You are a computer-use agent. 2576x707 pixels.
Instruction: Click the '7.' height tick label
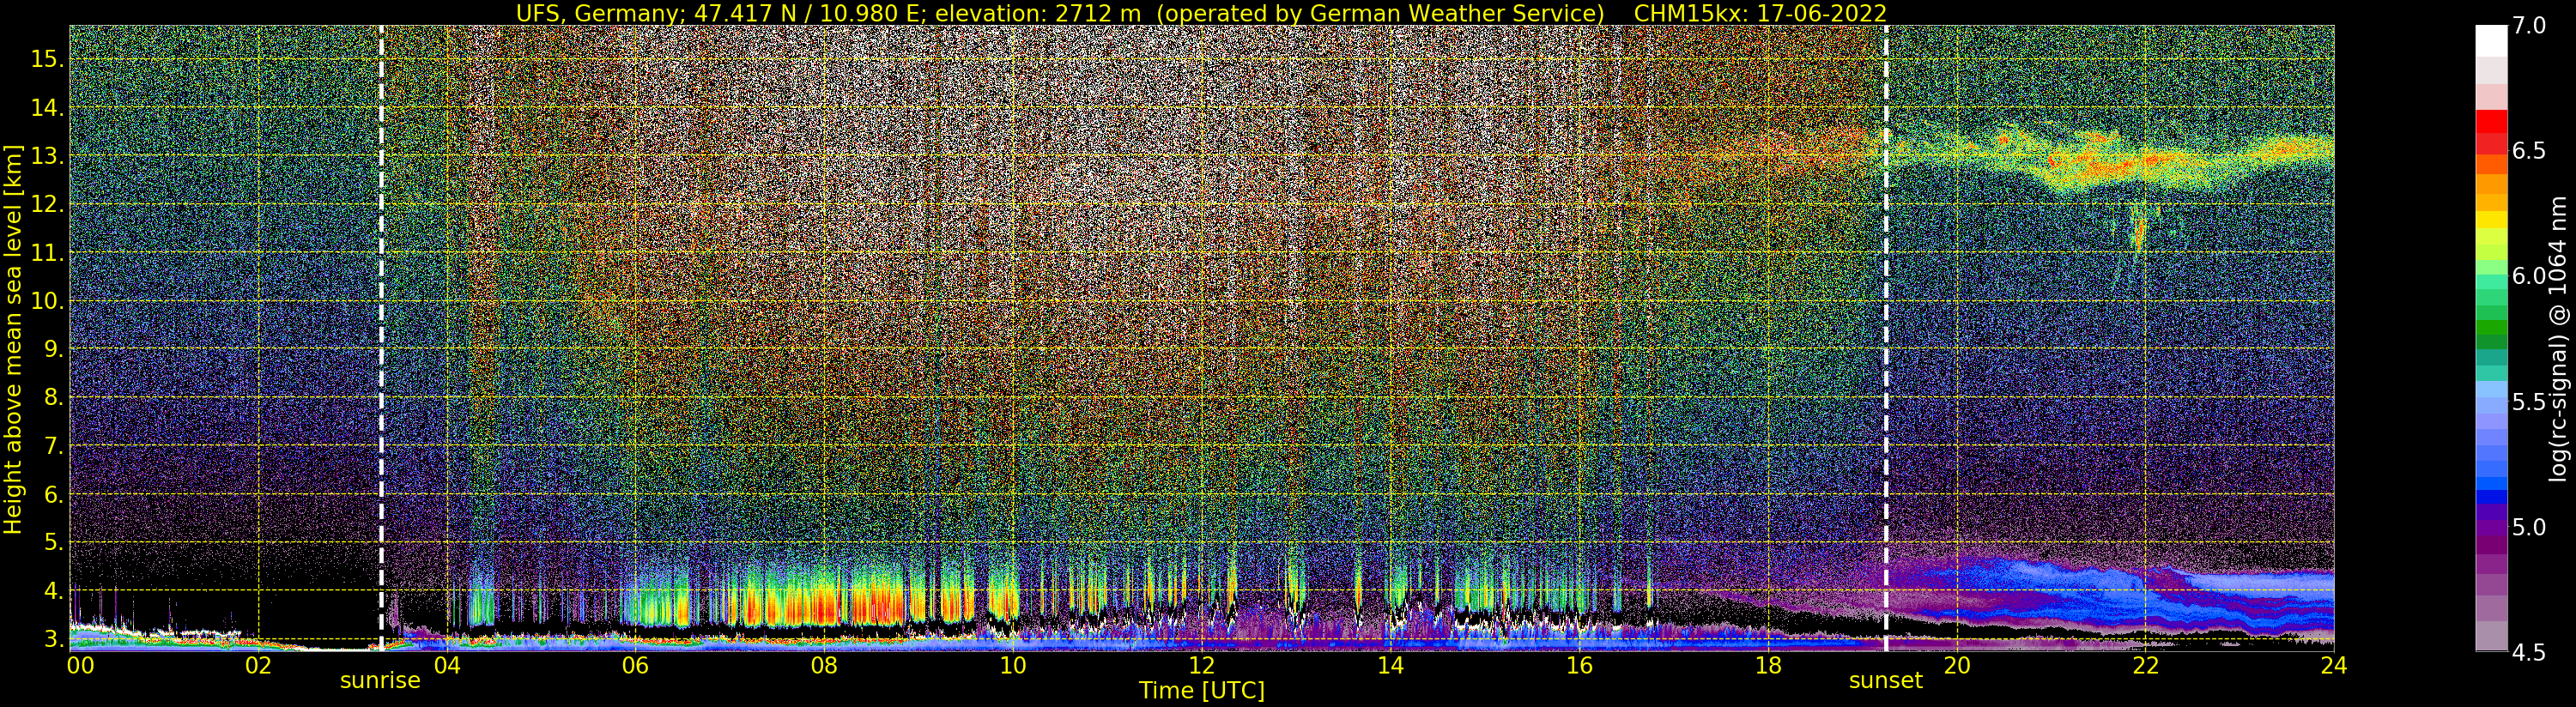[x=53, y=446]
